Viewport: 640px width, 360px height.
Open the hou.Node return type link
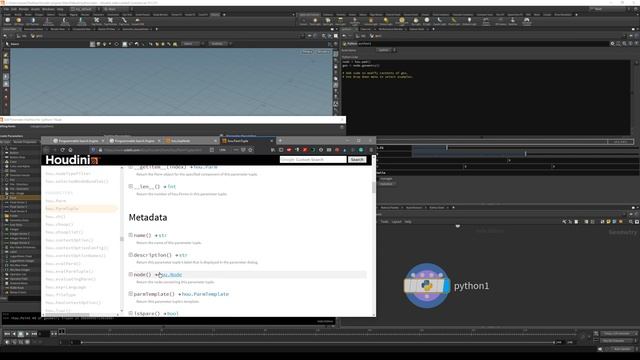pos(170,275)
